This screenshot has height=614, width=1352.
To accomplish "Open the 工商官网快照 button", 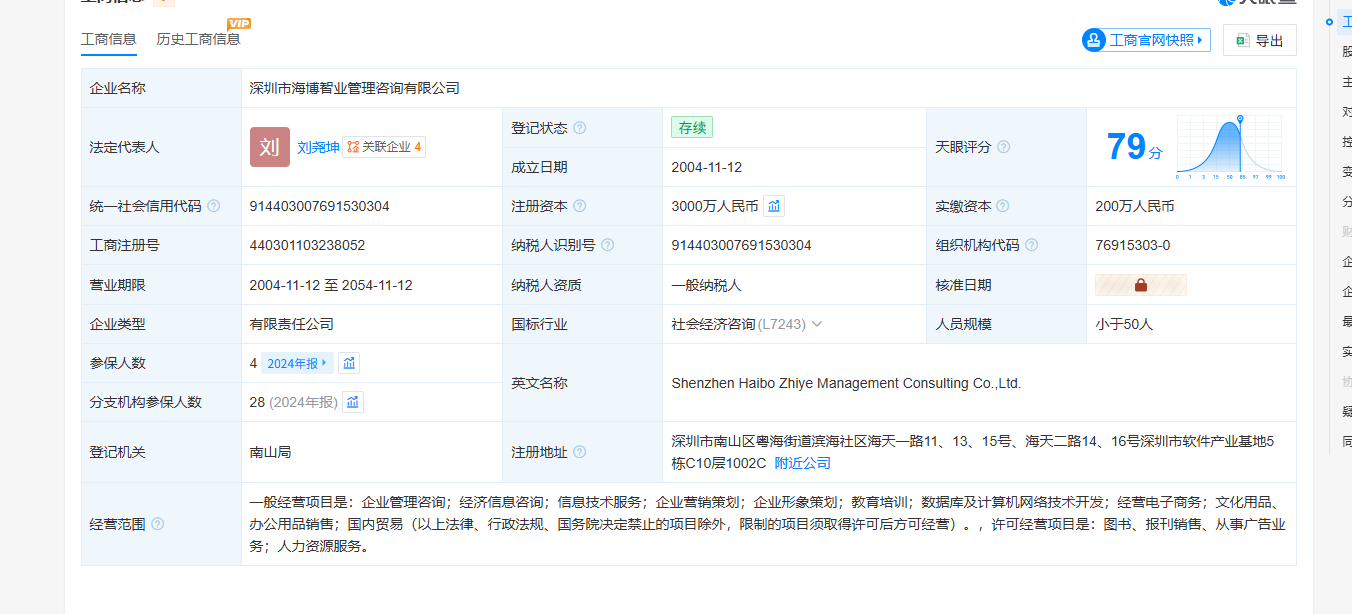I will (1146, 40).
